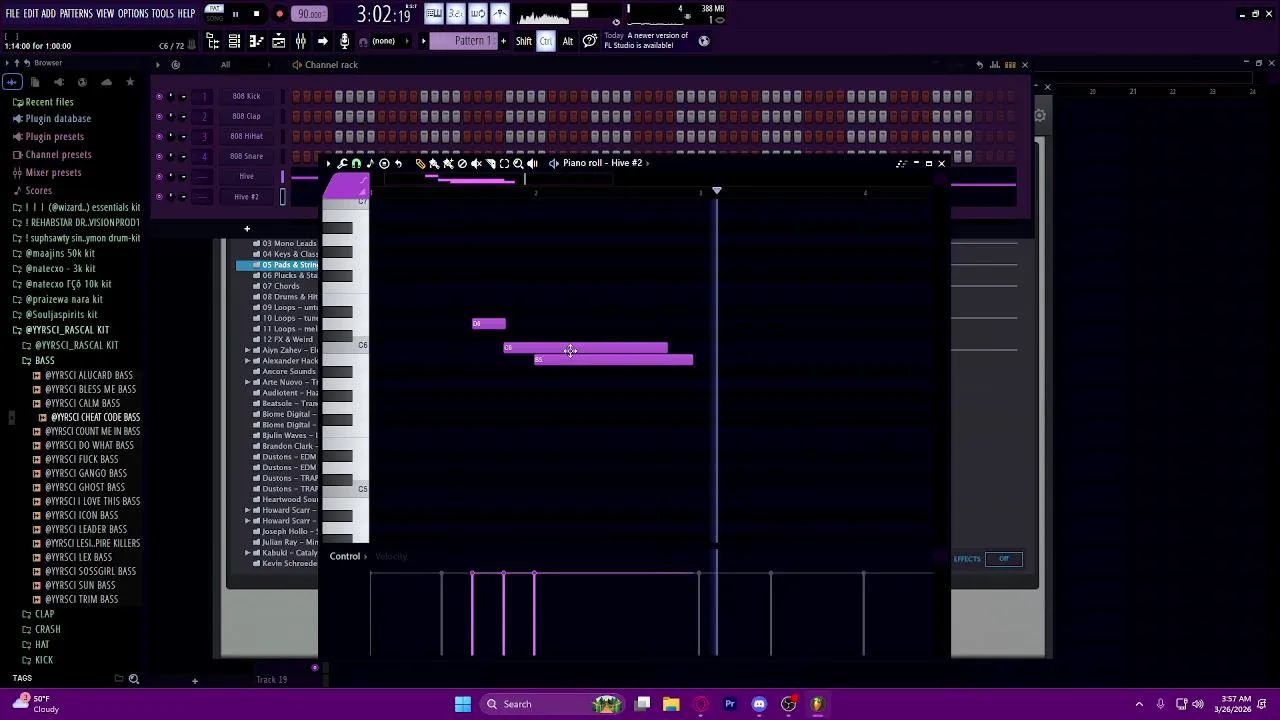Click the red record button
The height and width of the screenshot is (720, 1280).
[279, 14]
